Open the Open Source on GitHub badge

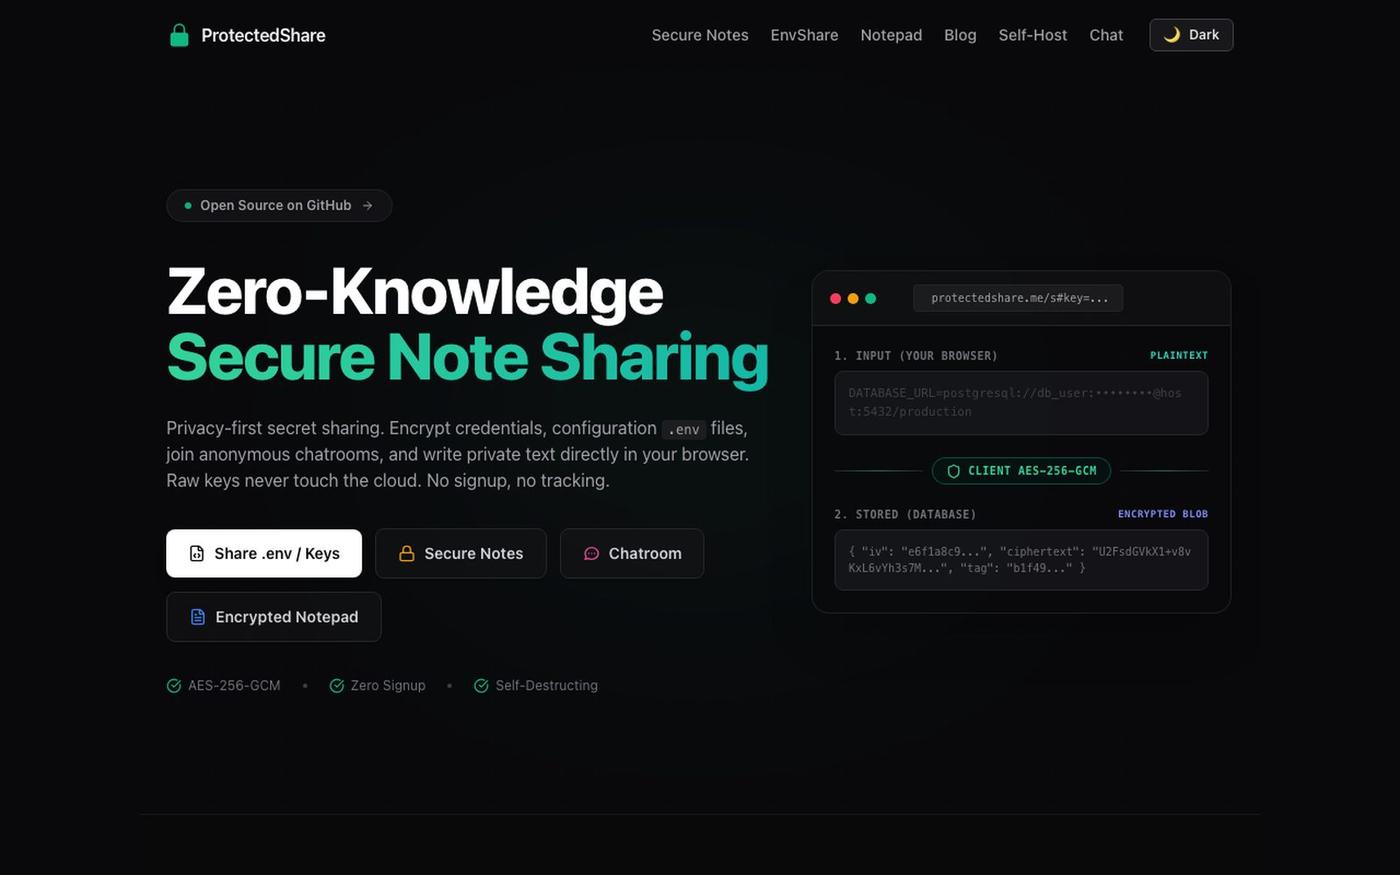[x=279, y=205]
